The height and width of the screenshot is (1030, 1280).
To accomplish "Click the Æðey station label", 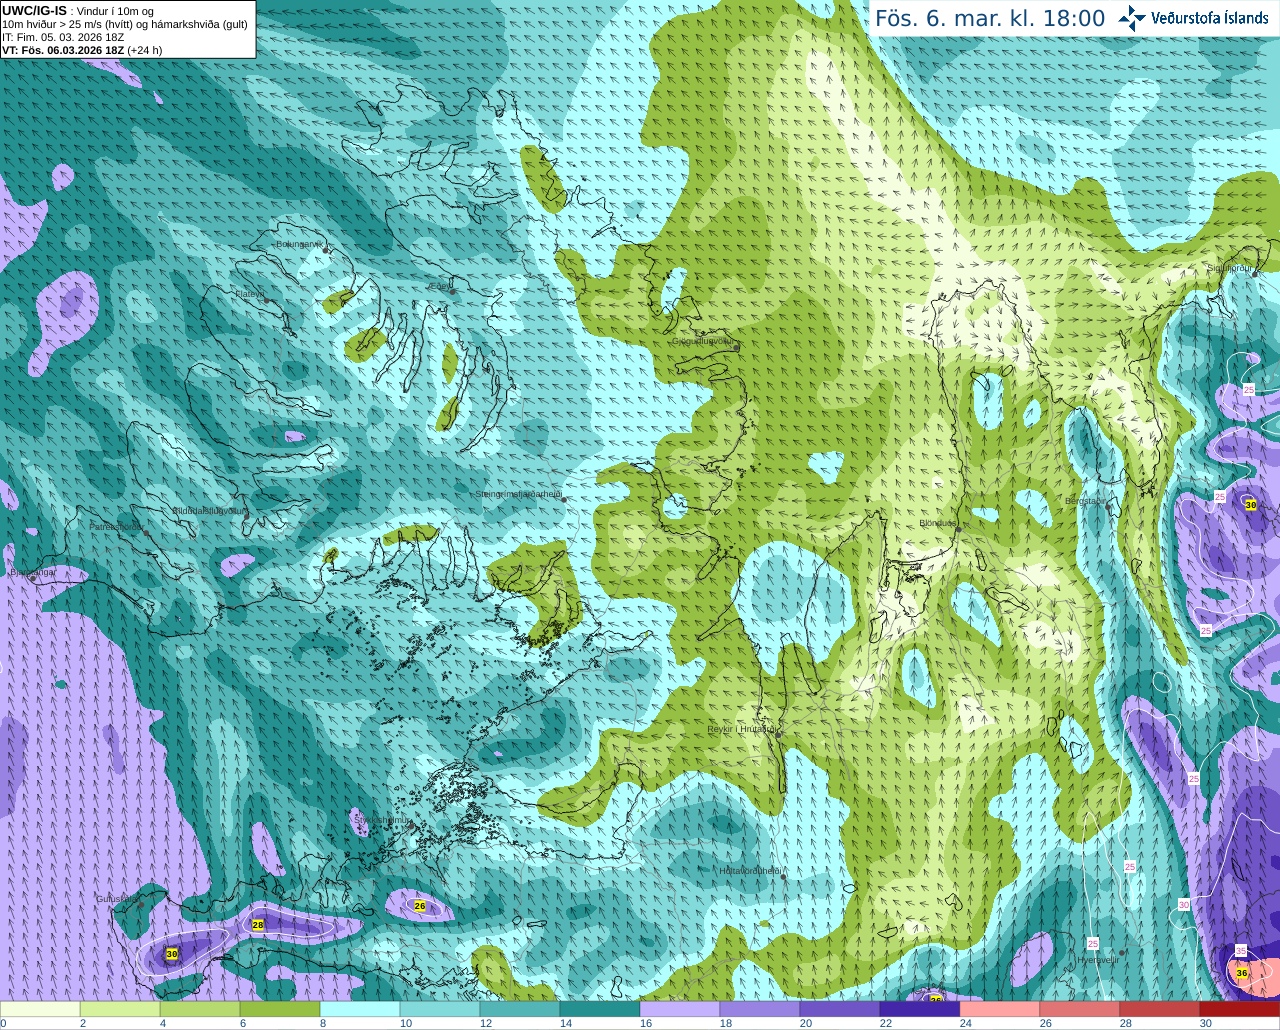I will click(x=440, y=287).
